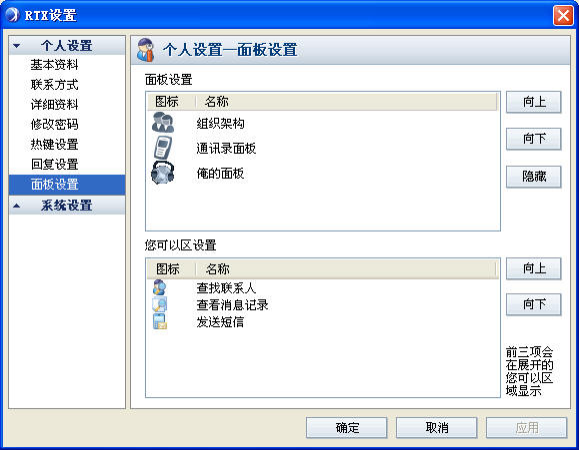Select the 发送短信 icon
The image size is (580, 451).
(159, 321)
